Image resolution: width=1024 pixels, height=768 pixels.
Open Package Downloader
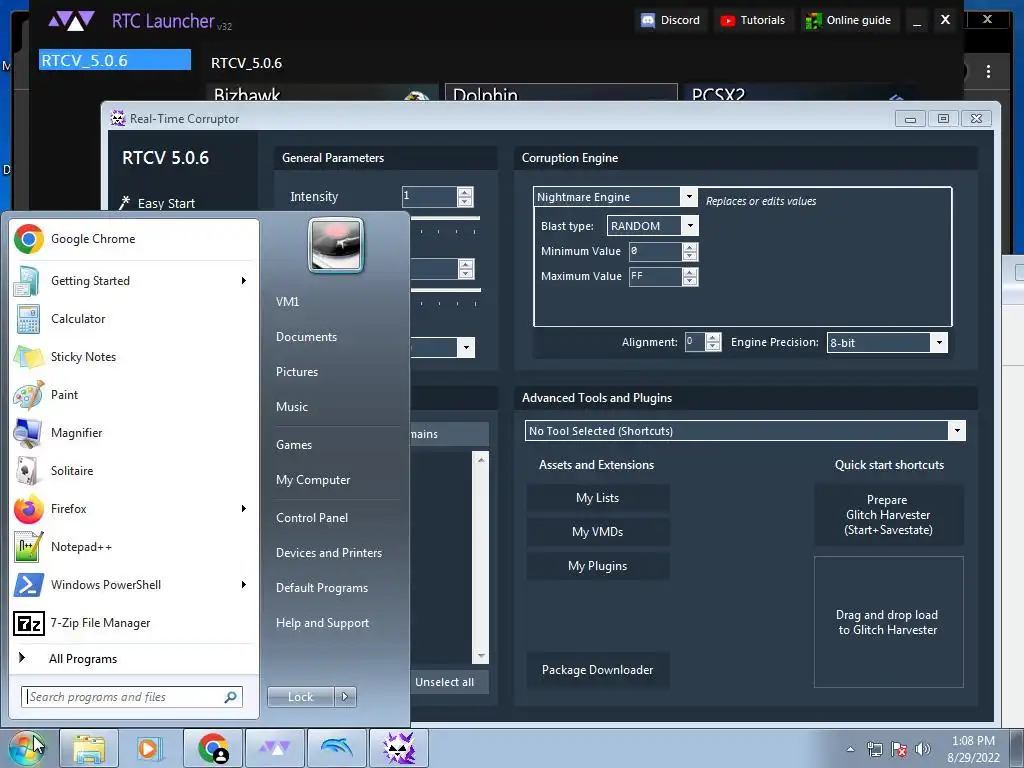pos(598,669)
